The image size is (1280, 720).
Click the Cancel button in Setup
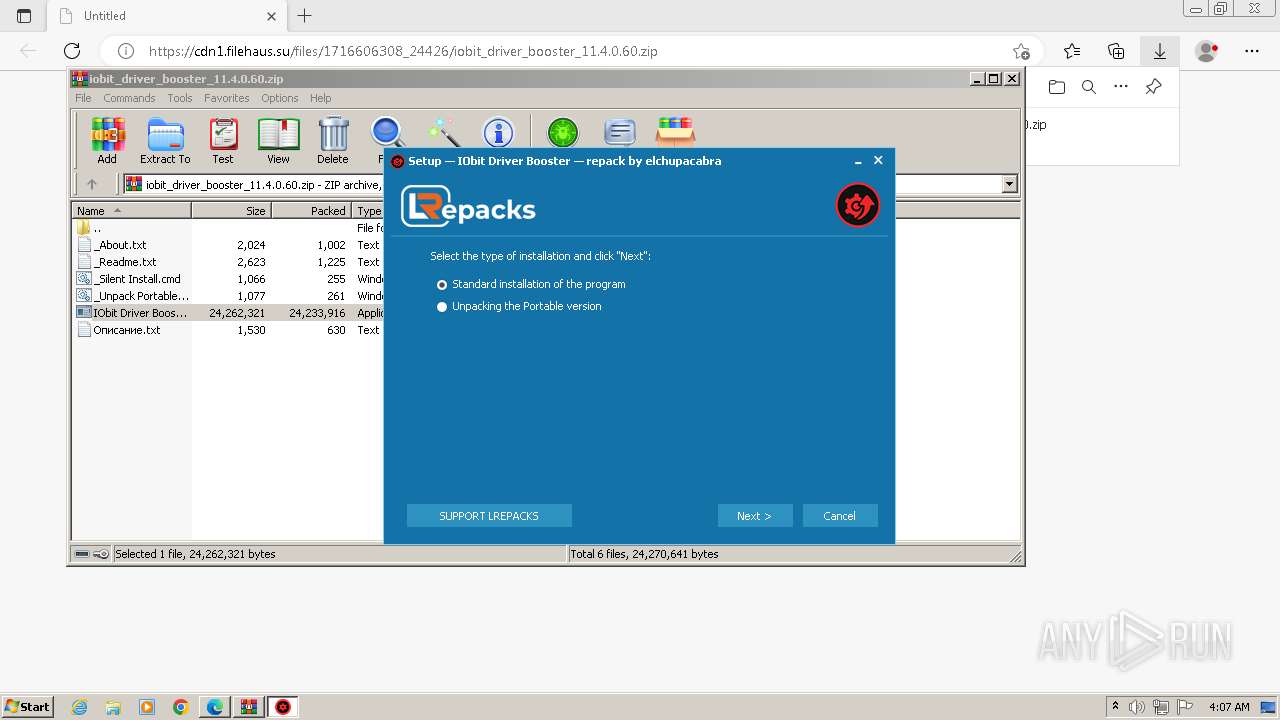[x=840, y=516]
